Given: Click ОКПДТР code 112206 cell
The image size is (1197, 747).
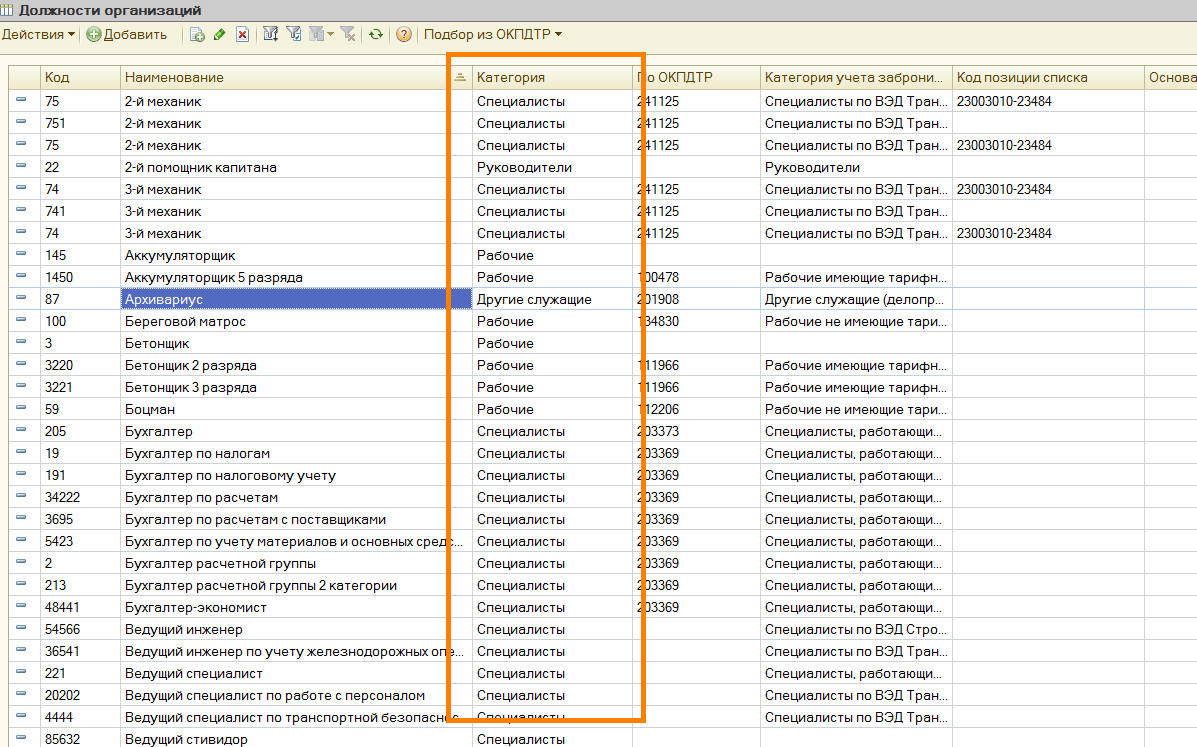Looking at the screenshot, I should (x=696, y=409).
